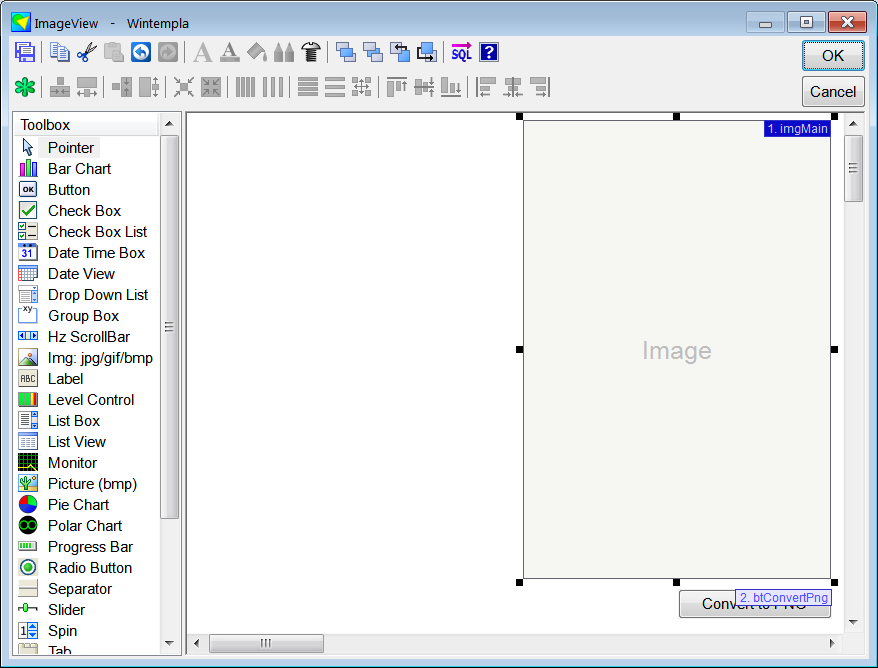Click the align rights icon
Image resolution: width=878 pixels, height=668 pixels.
tap(540, 87)
